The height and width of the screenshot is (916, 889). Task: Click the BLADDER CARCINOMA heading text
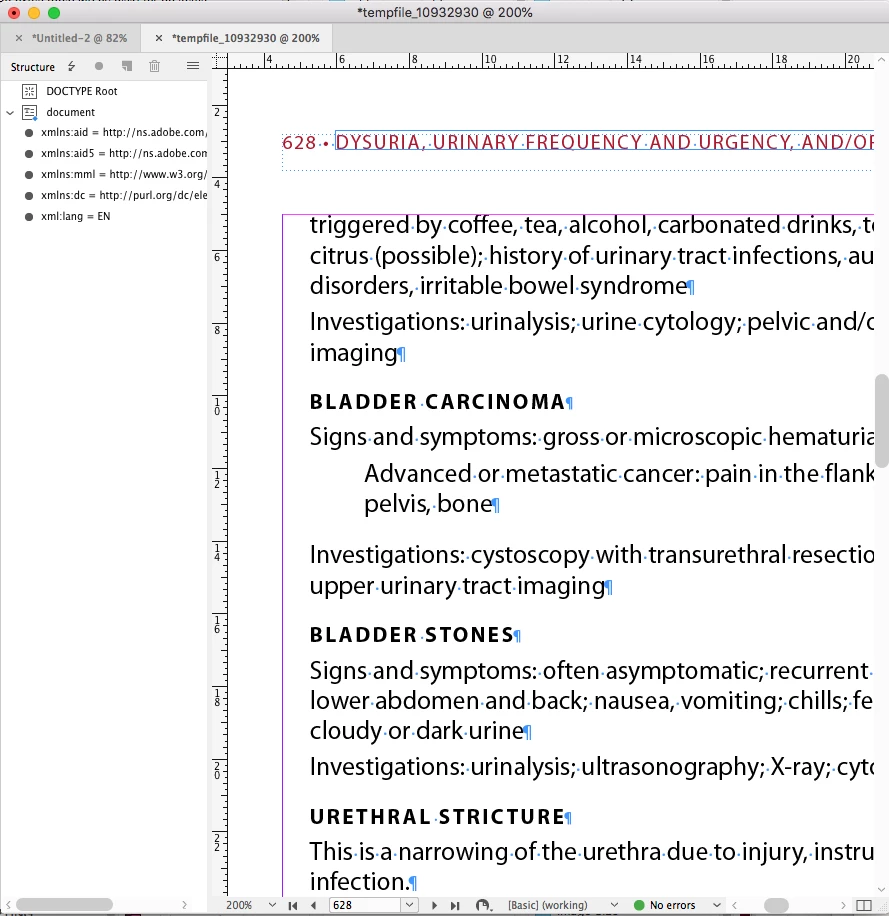pos(437,402)
